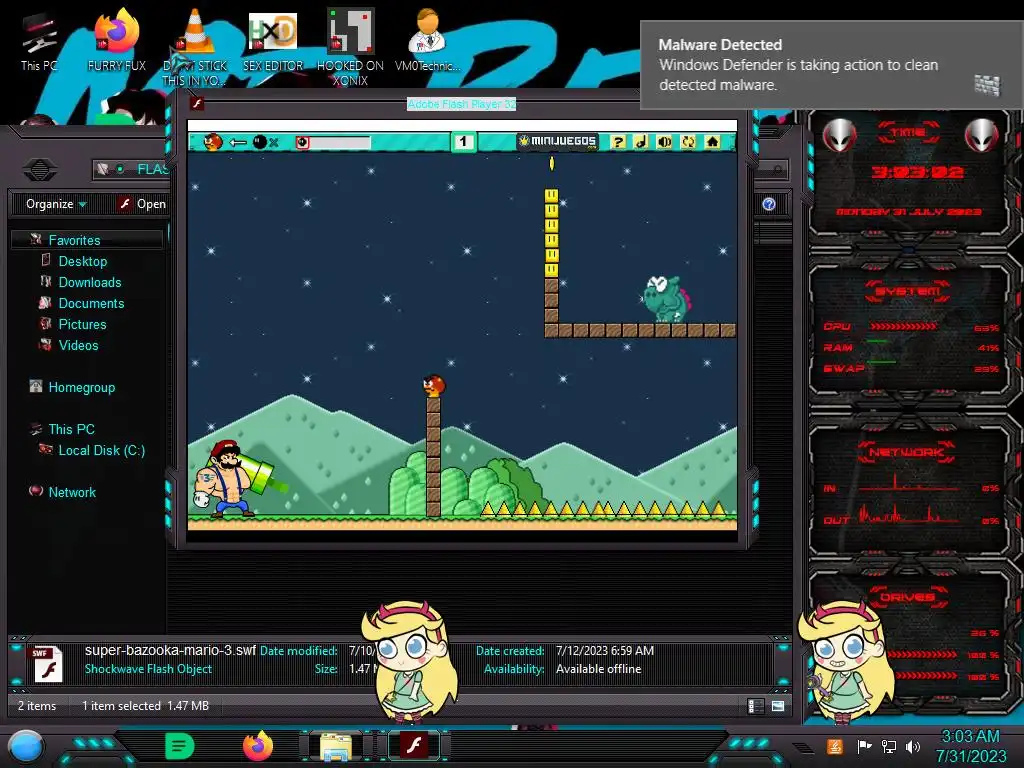
Task: Click the help question mark in game toolbar
Action: pyautogui.click(x=618, y=142)
